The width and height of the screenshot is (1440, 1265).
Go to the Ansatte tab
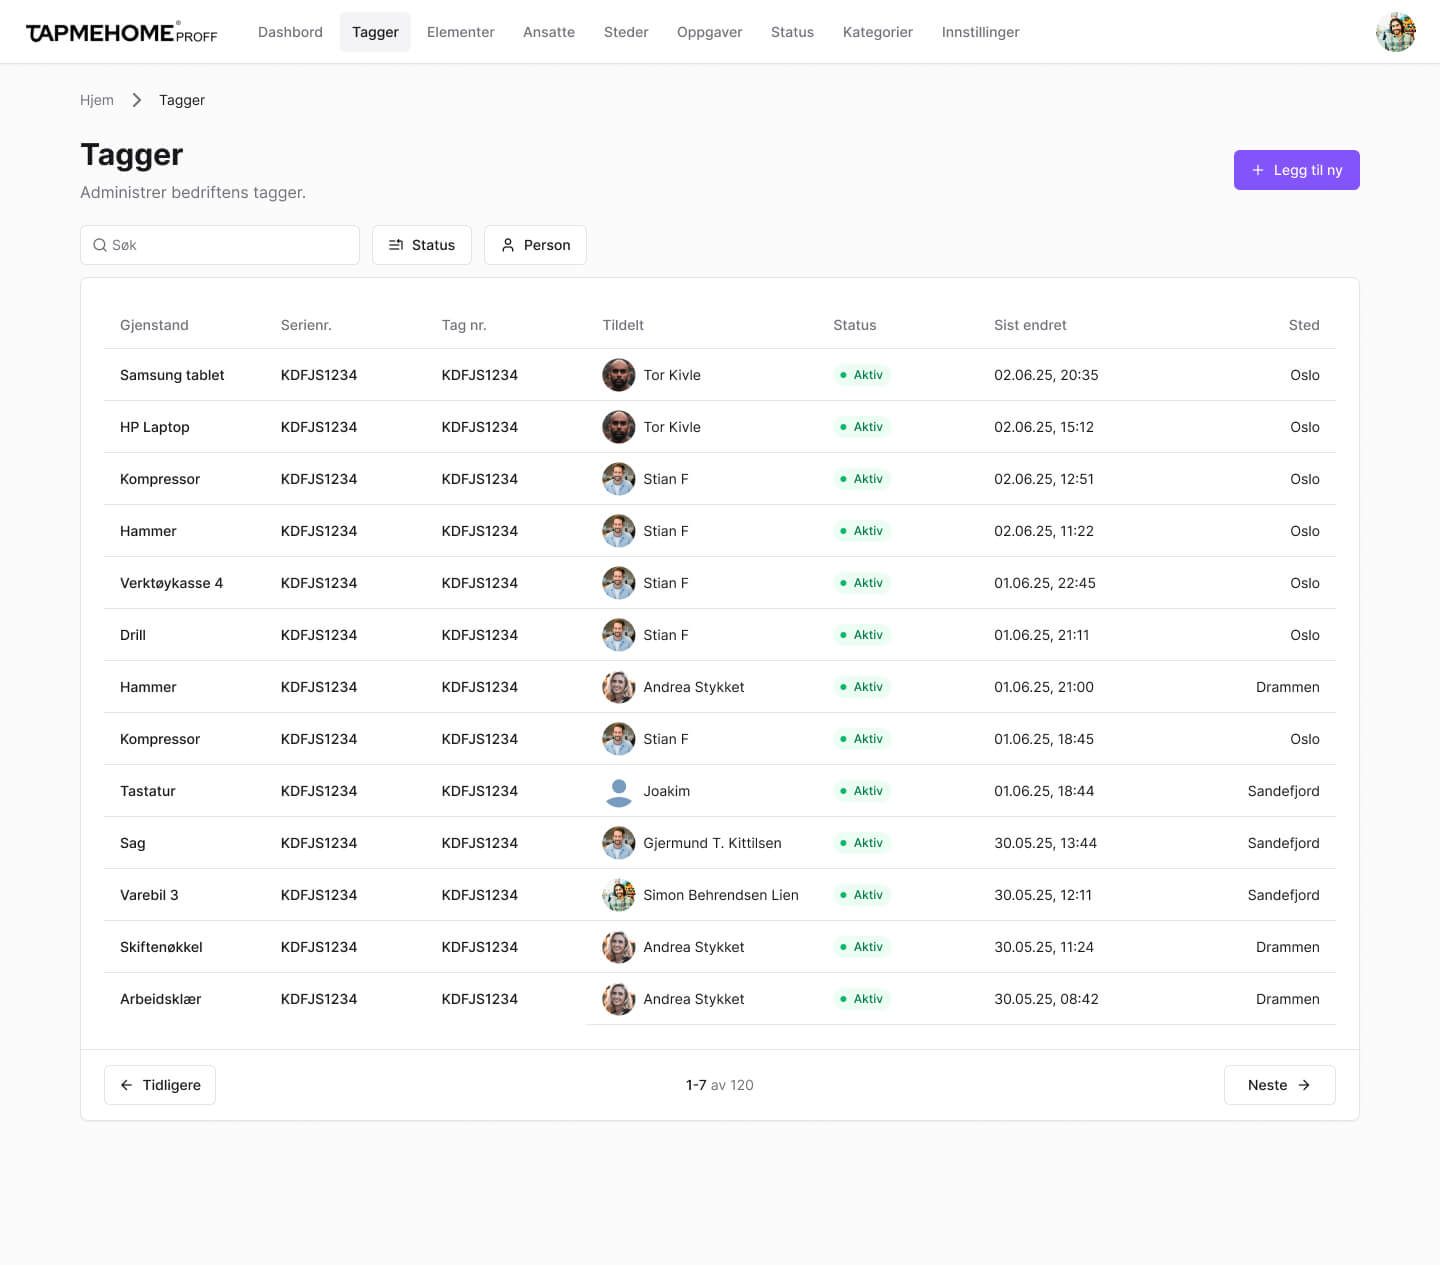click(x=548, y=32)
